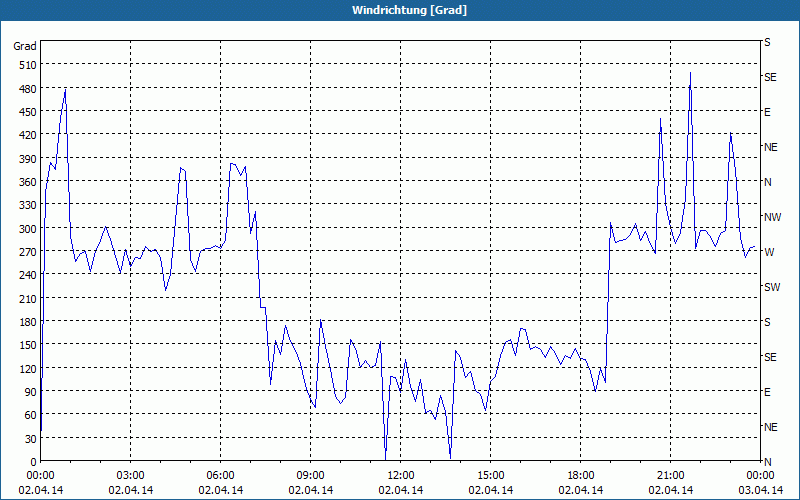Click the SE compass label level with 480
The image size is (800, 500).
(x=770, y=78)
